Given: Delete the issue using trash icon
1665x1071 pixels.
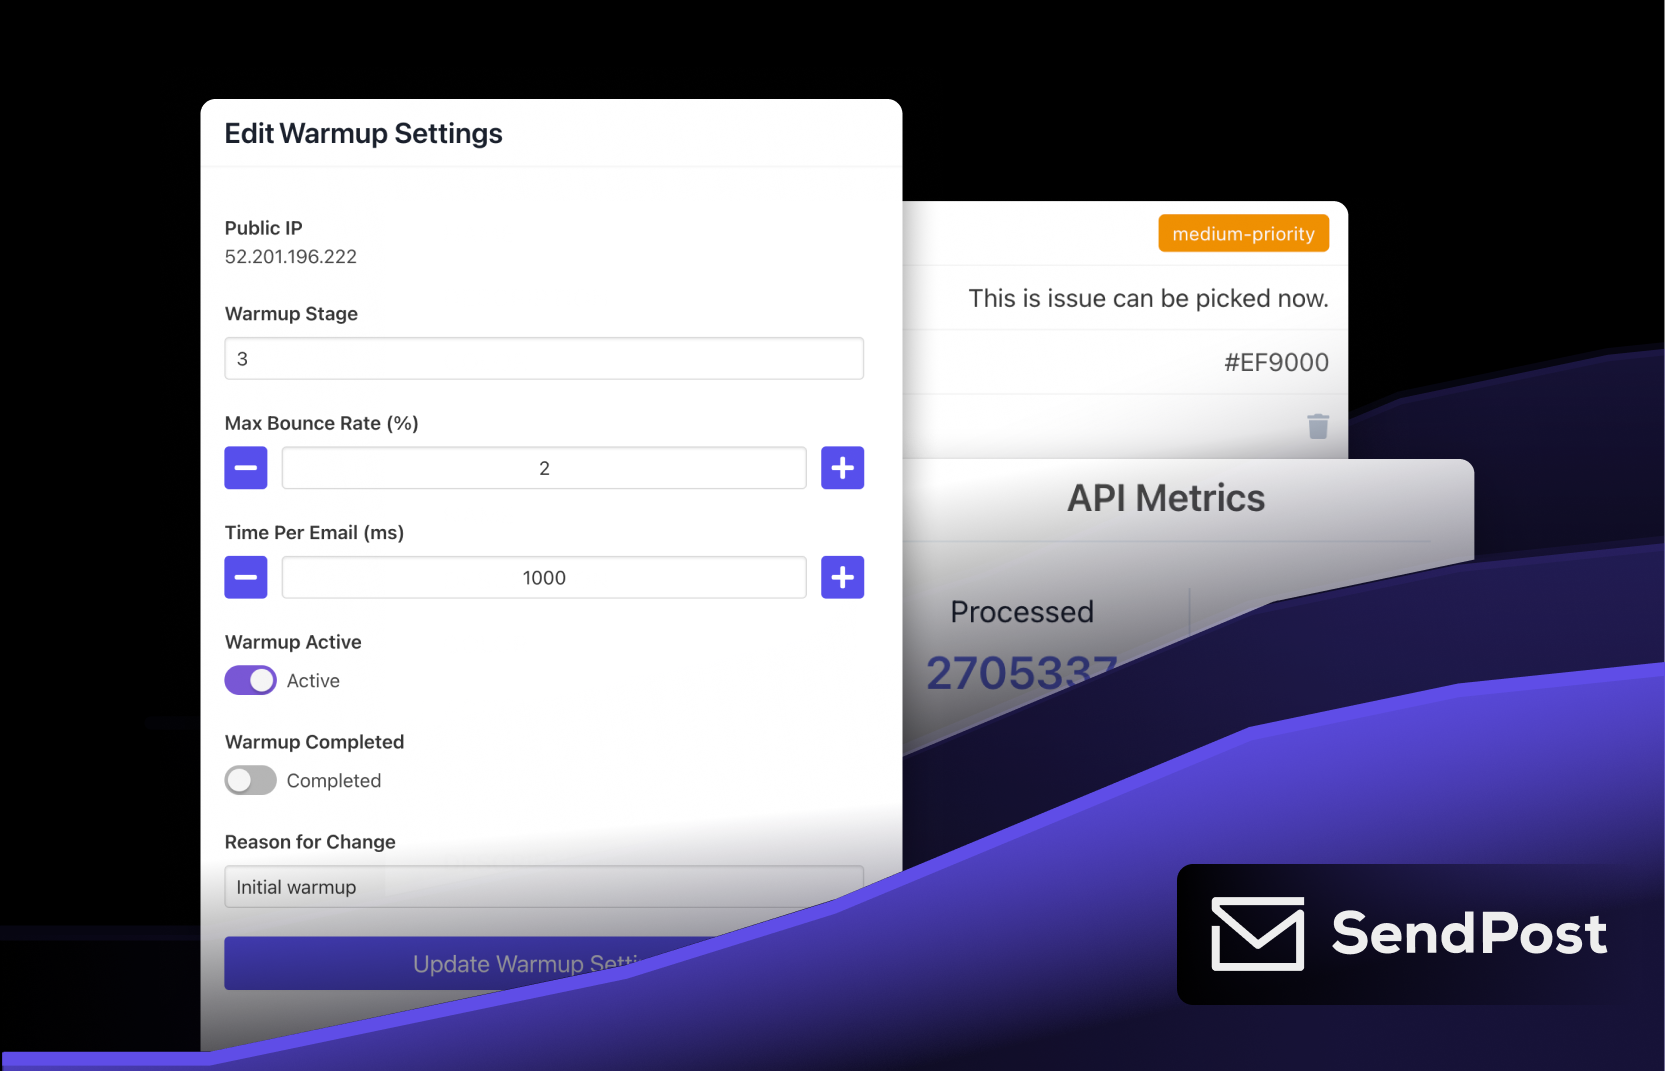Looking at the screenshot, I should [x=1318, y=427].
